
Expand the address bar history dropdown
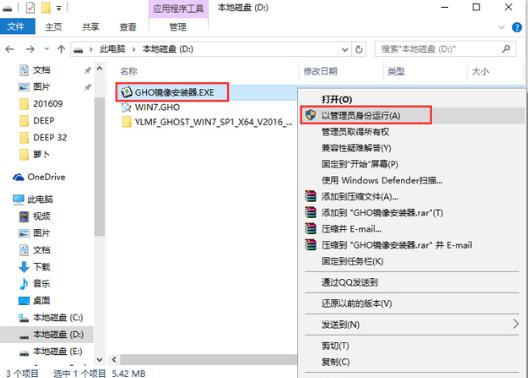(x=344, y=50)
